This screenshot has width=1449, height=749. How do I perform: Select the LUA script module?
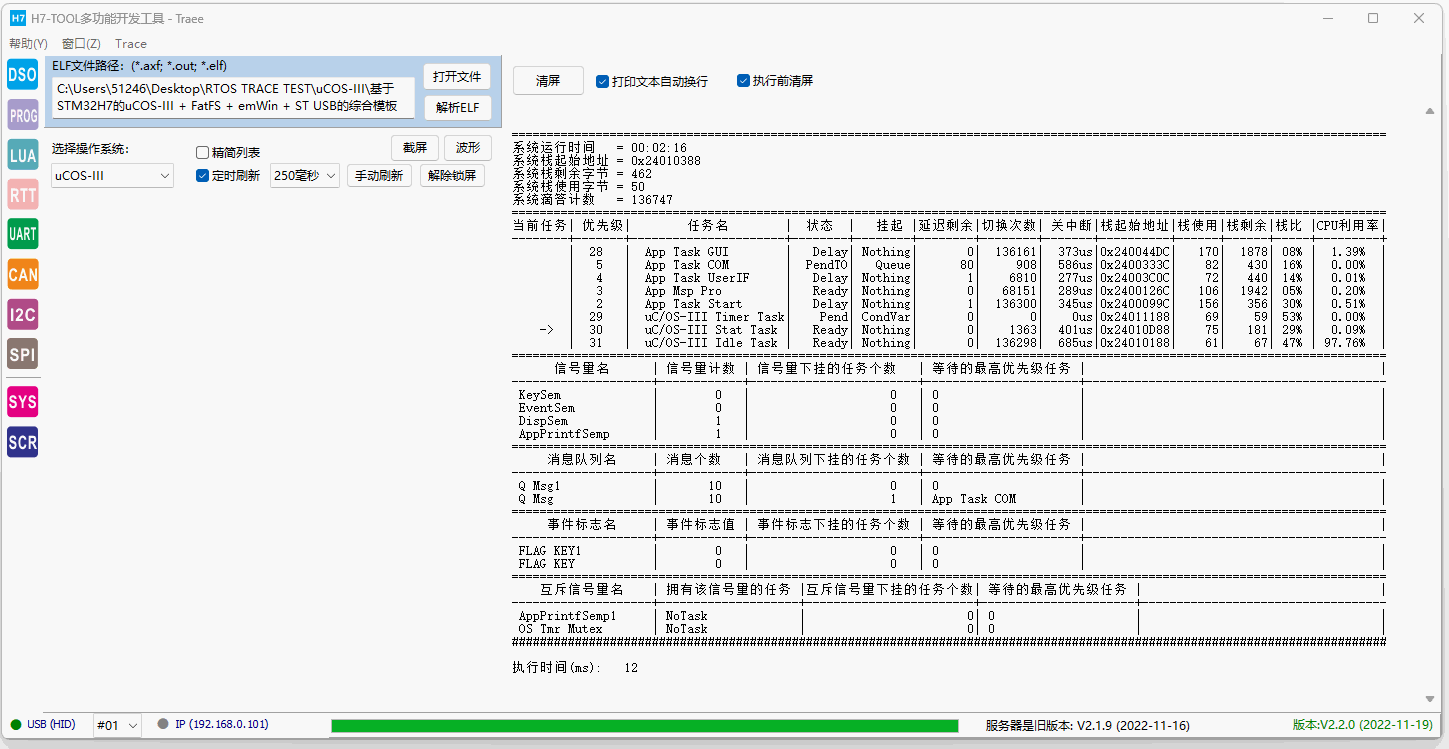tap(22, 155)
